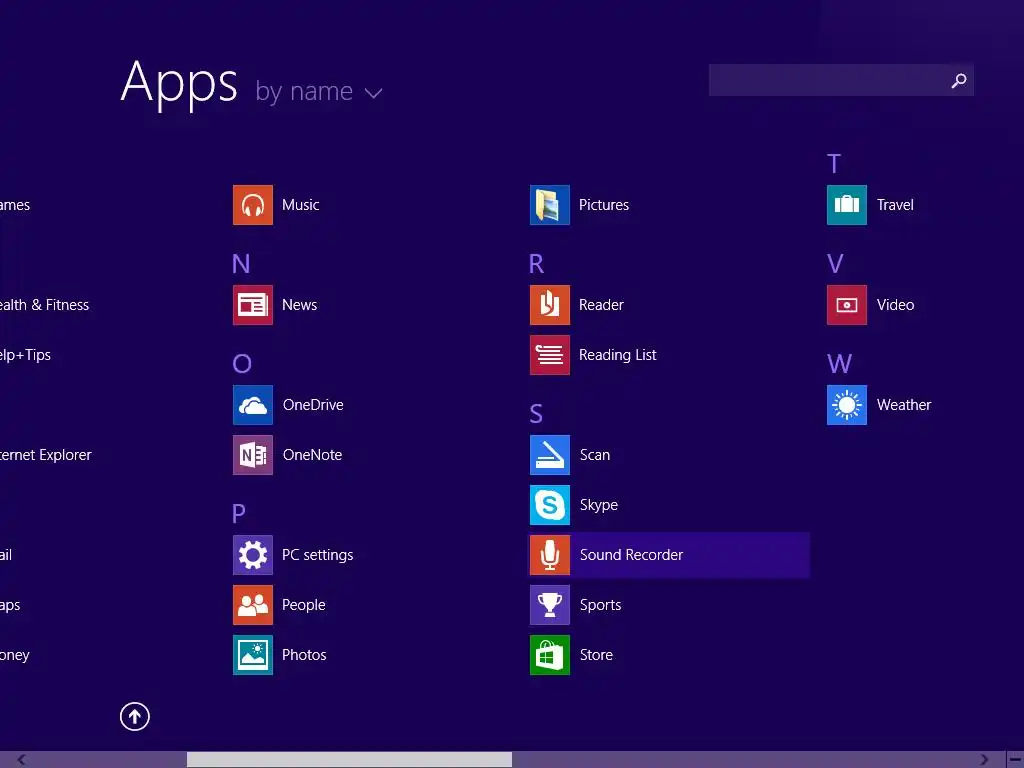Launch News via its red icon
The width and height of the screenshot is (1024, 768).
pyautogui.click(x=253, y=305)
